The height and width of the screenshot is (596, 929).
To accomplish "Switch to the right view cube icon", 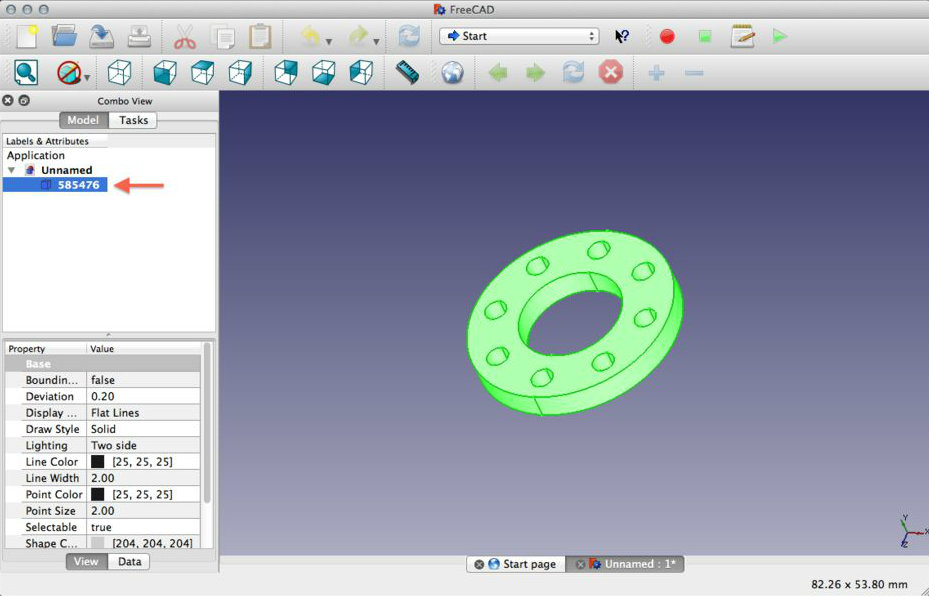I will point(240,73).
